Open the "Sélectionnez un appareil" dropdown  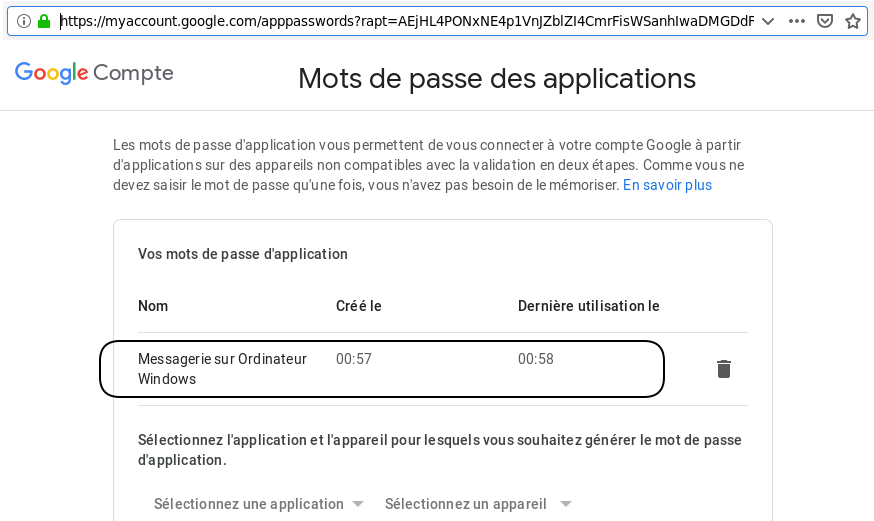click(478, 504)
